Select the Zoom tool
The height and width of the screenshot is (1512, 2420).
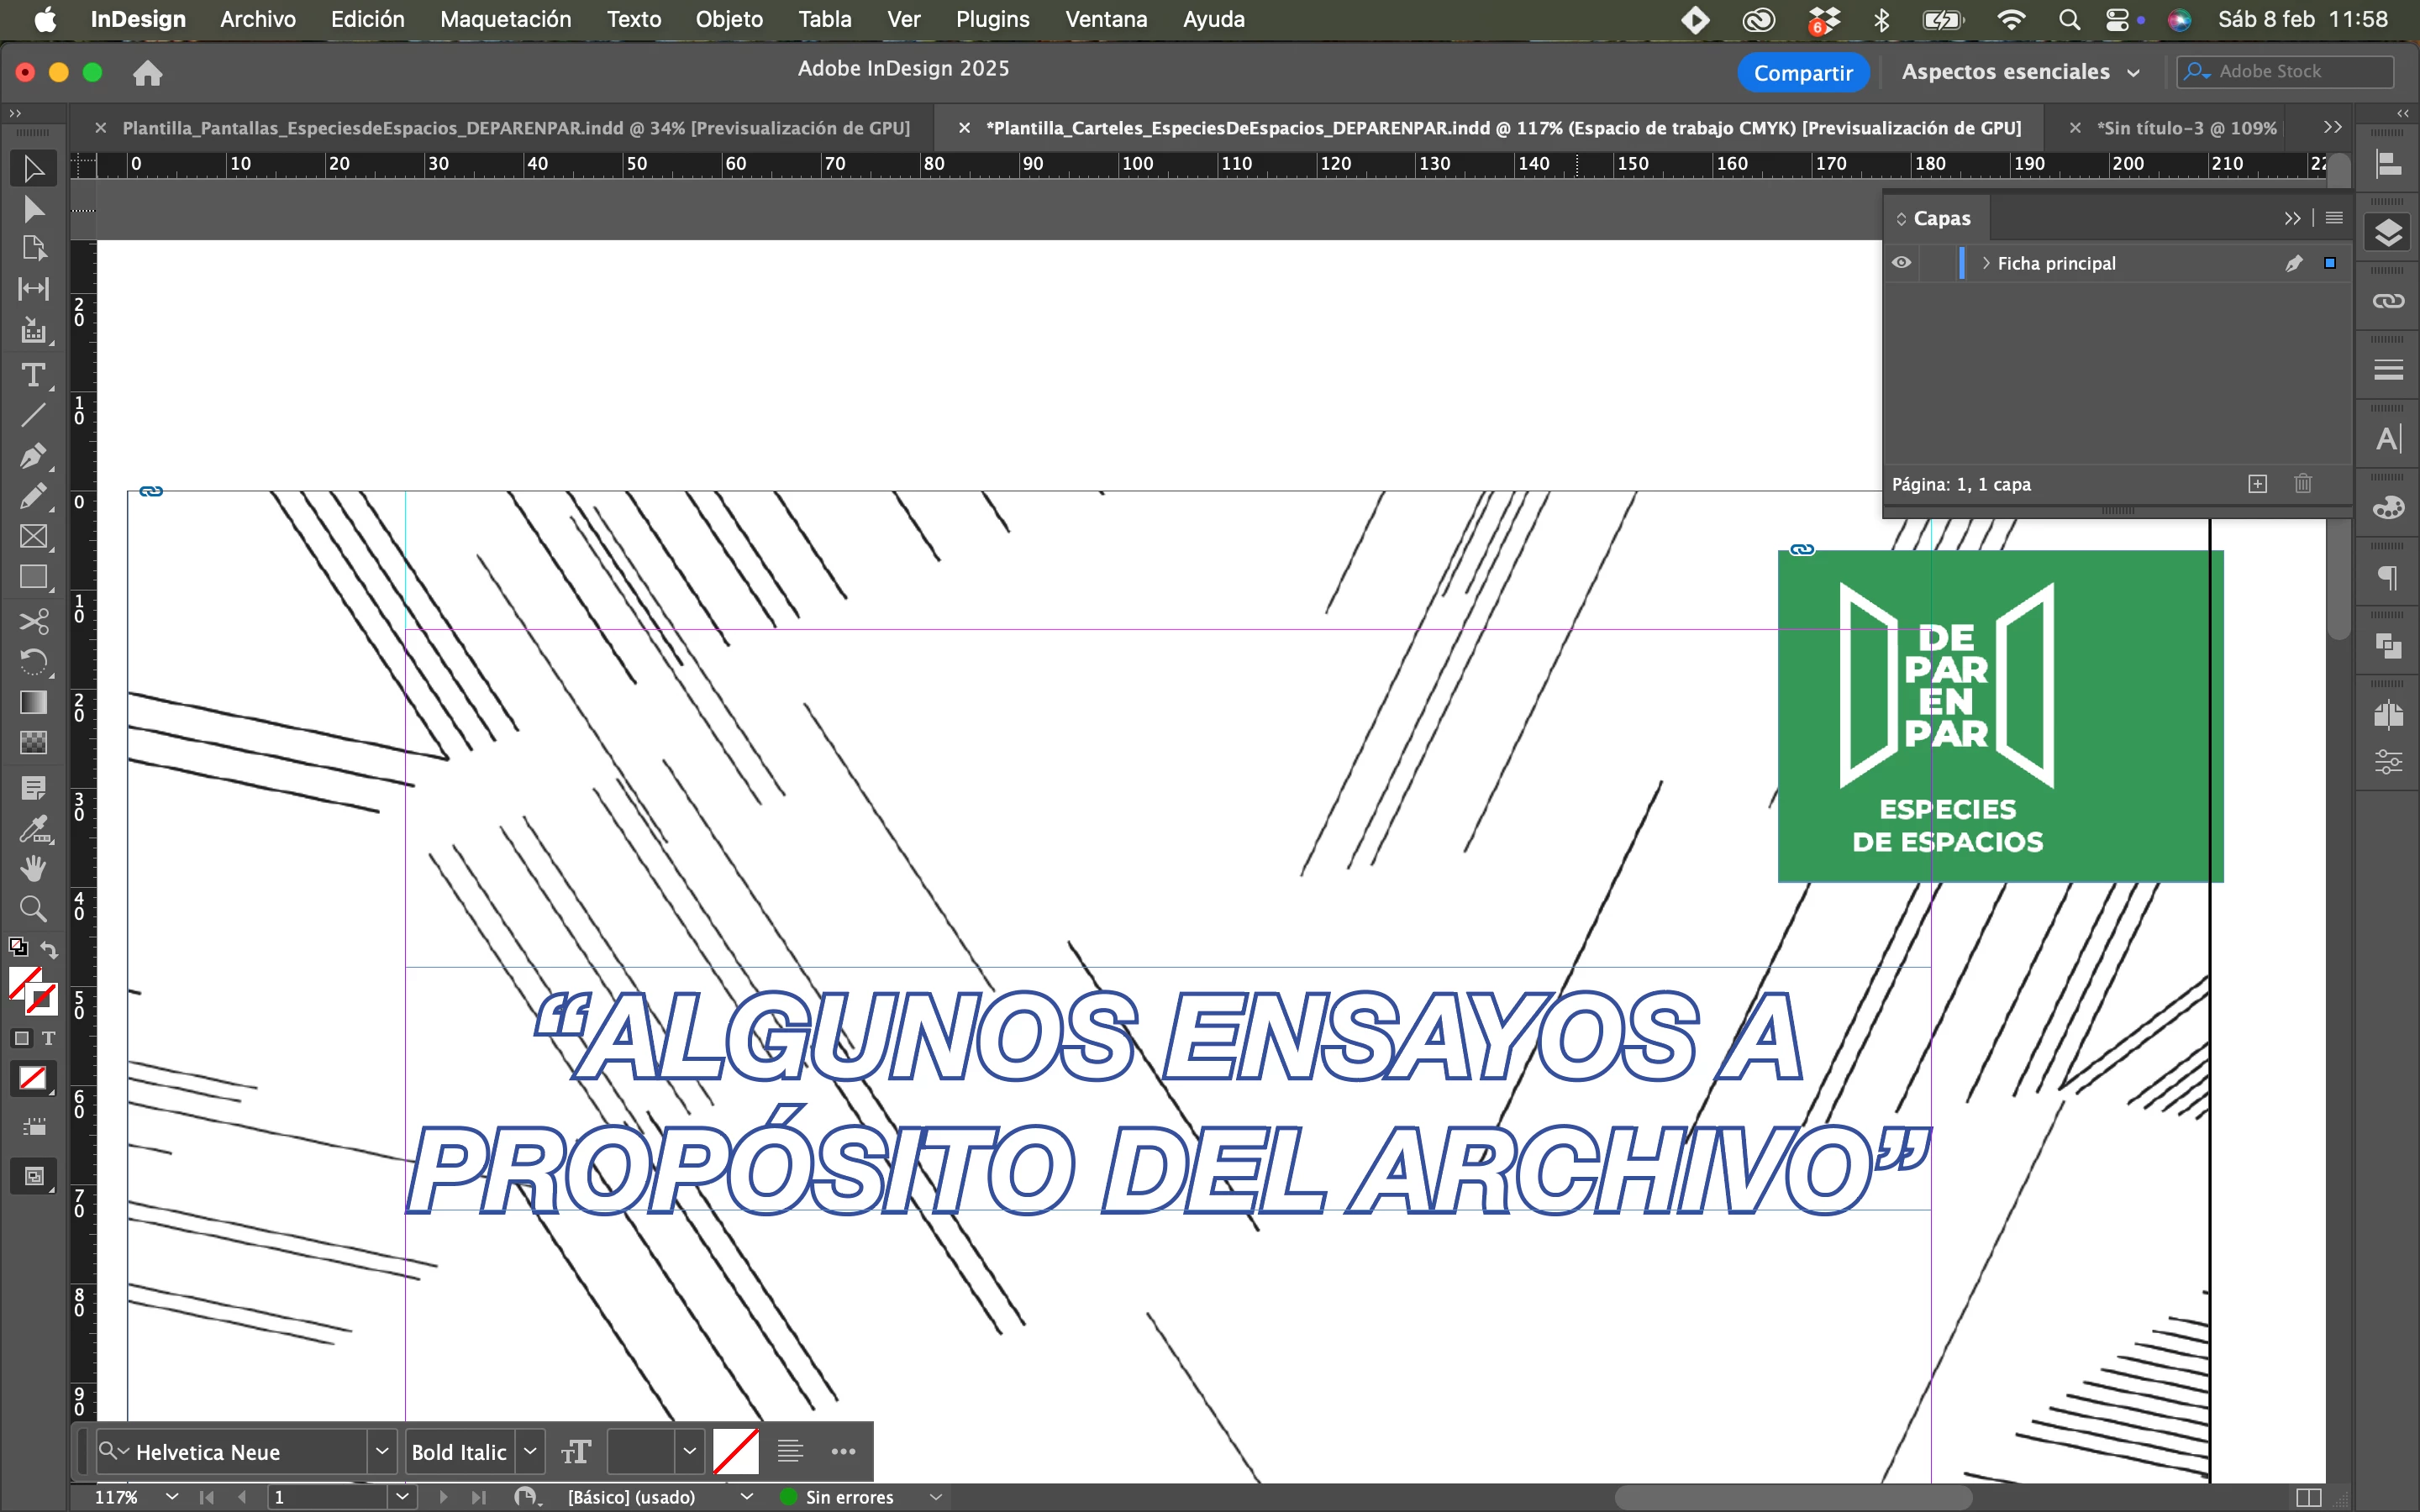(33, 908)
